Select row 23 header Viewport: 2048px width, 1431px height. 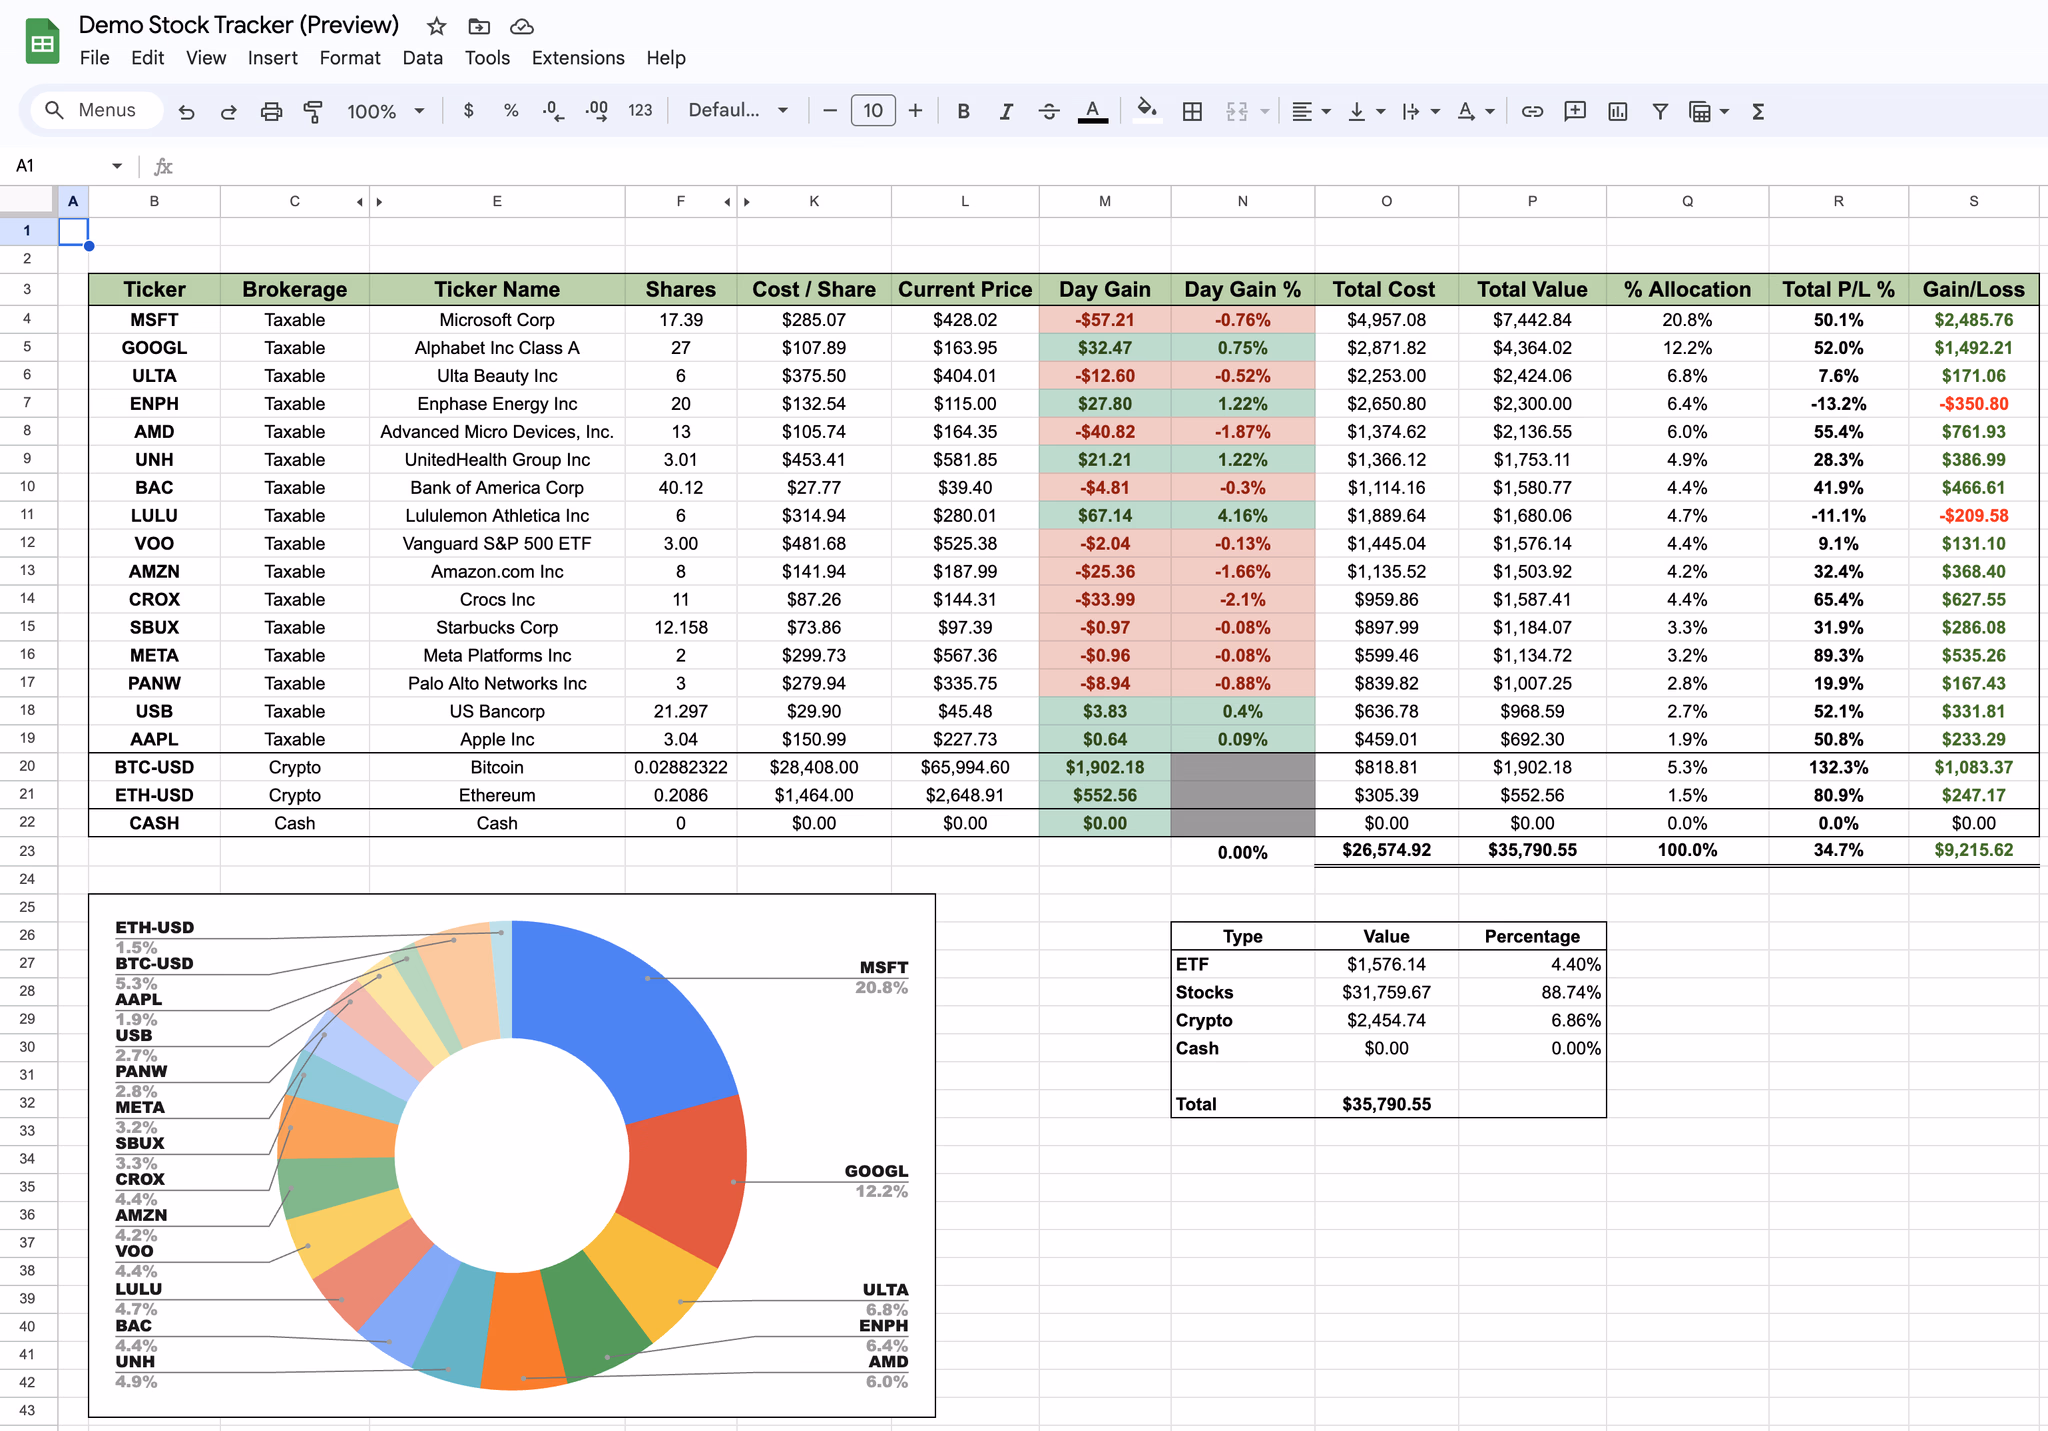point(28,851)
